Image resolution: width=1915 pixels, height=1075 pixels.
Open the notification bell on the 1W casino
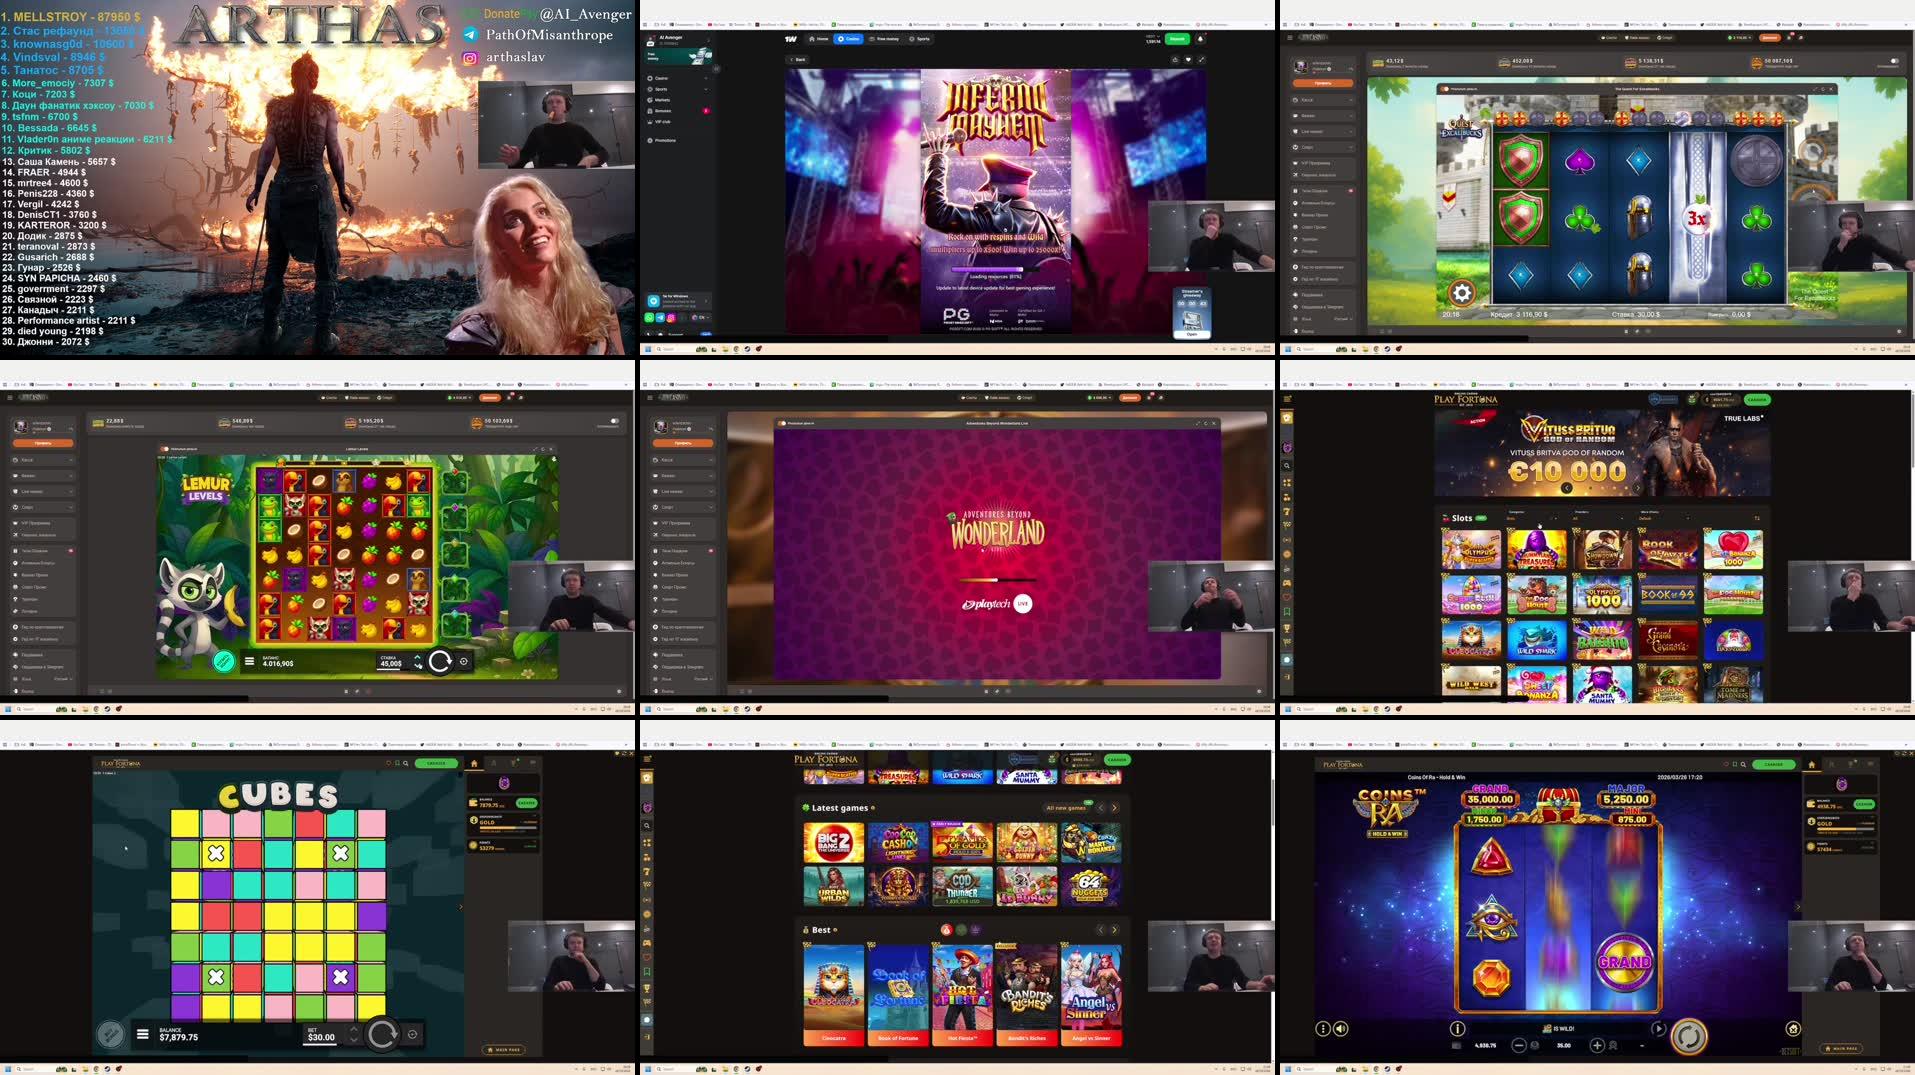[x=1200, y=40]
